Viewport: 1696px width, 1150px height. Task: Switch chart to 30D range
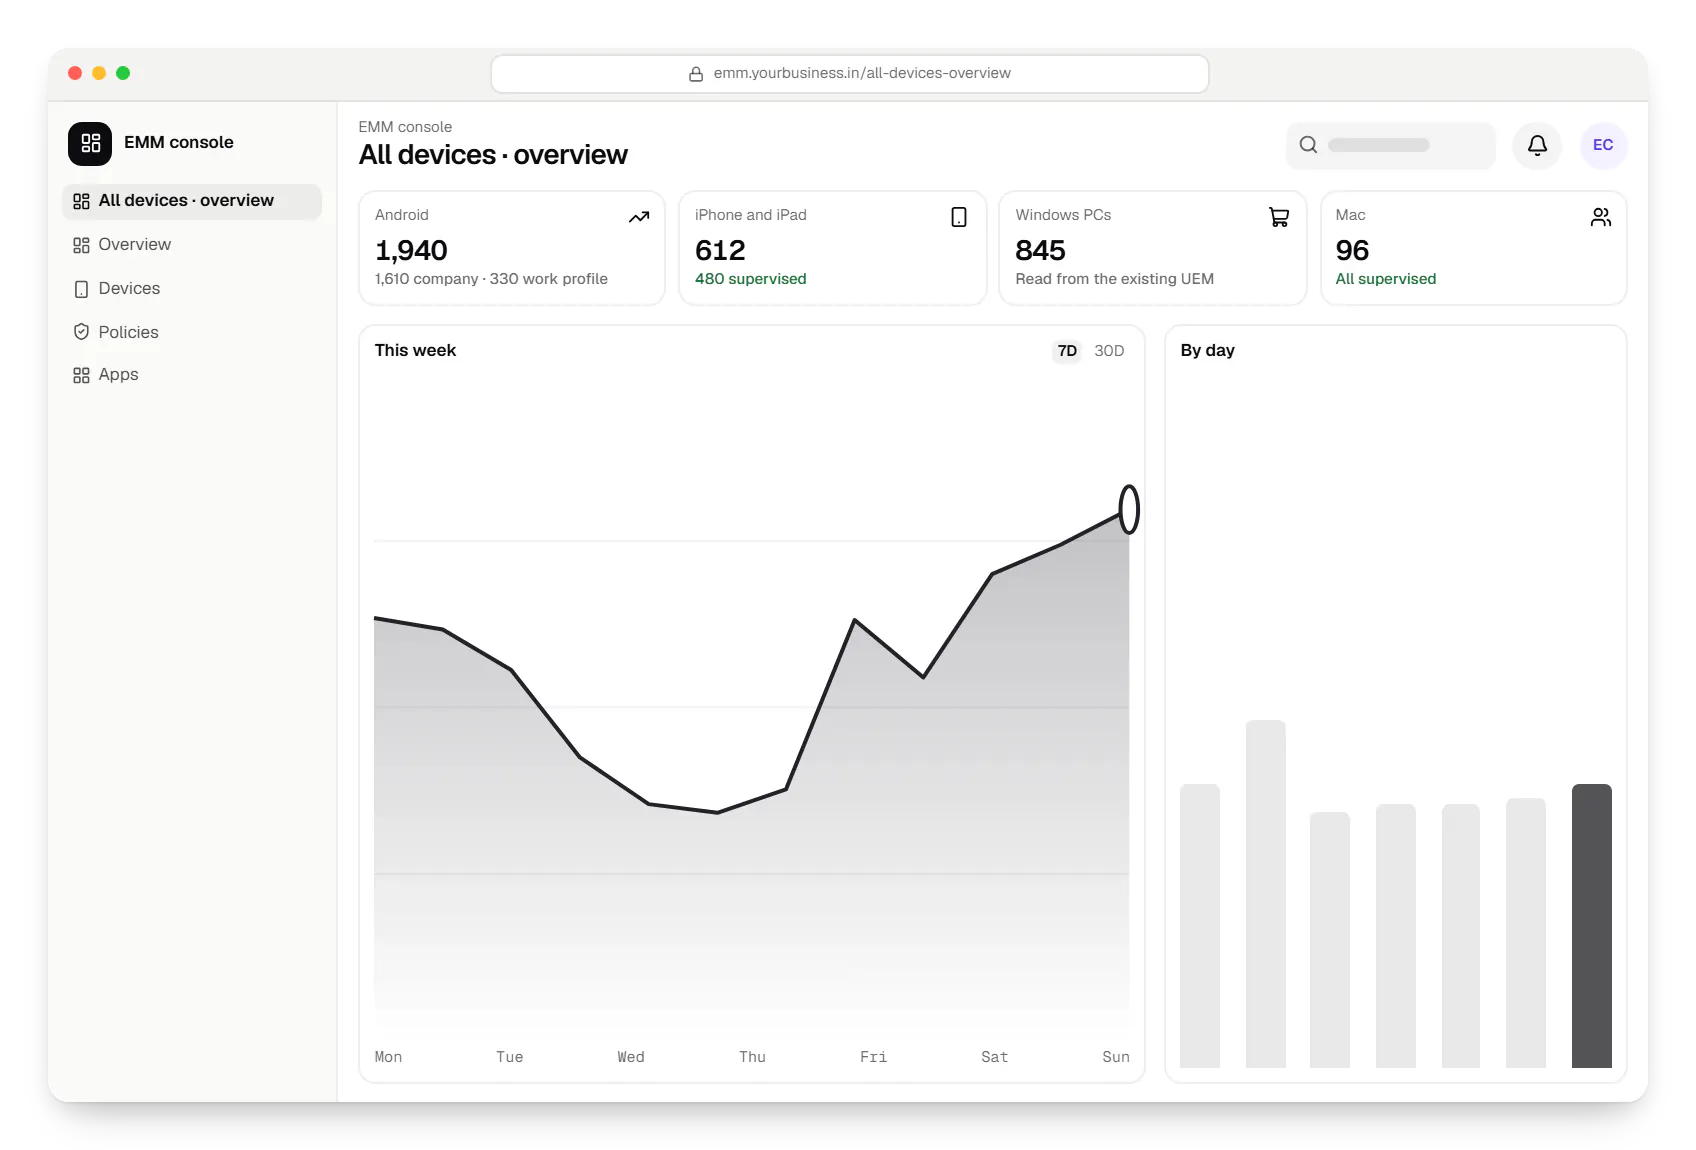coord(1109,351)
